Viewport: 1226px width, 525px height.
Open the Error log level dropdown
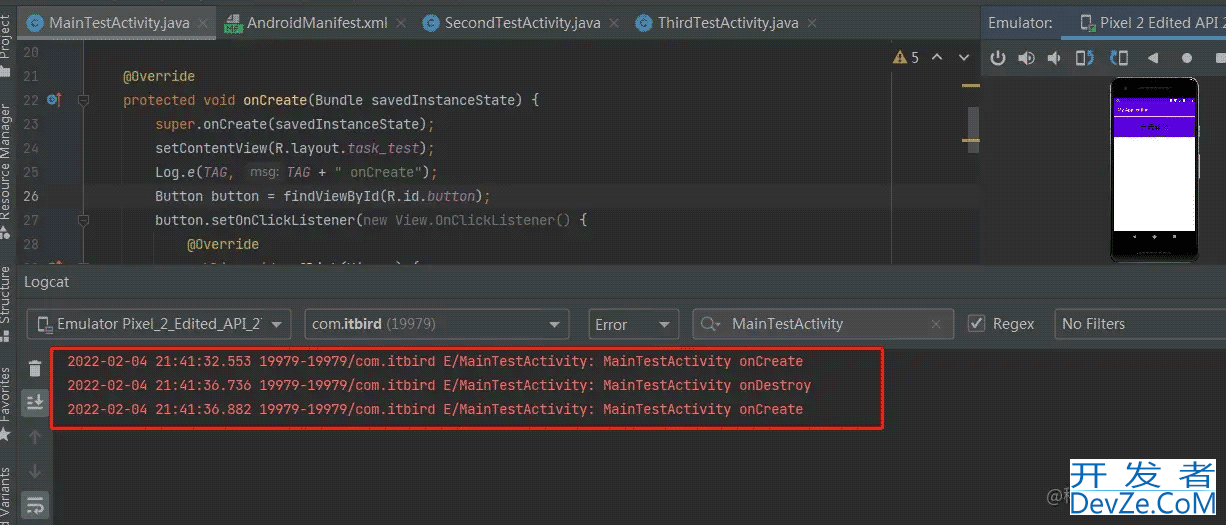tap(634, 324)
